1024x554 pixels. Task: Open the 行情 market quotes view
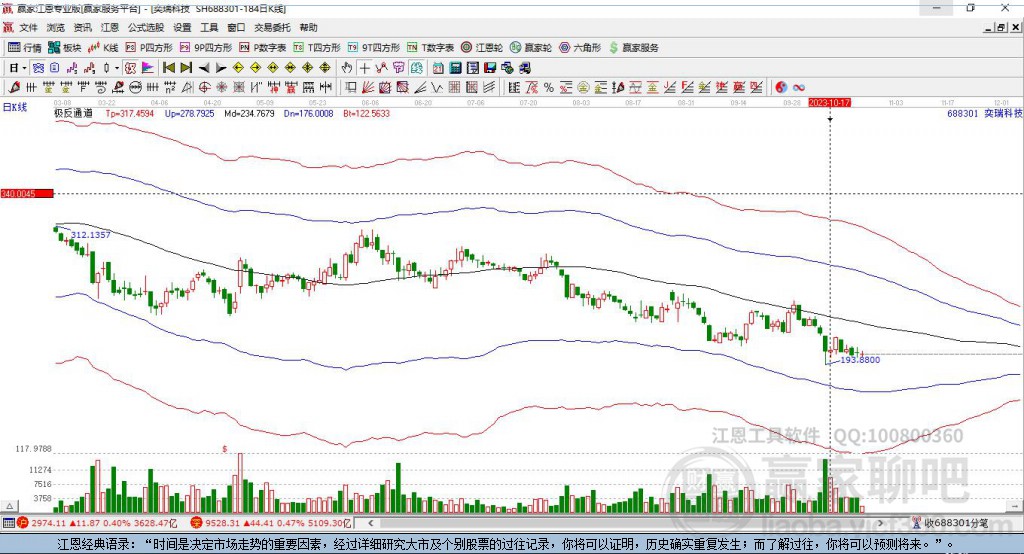click(24, 48)
